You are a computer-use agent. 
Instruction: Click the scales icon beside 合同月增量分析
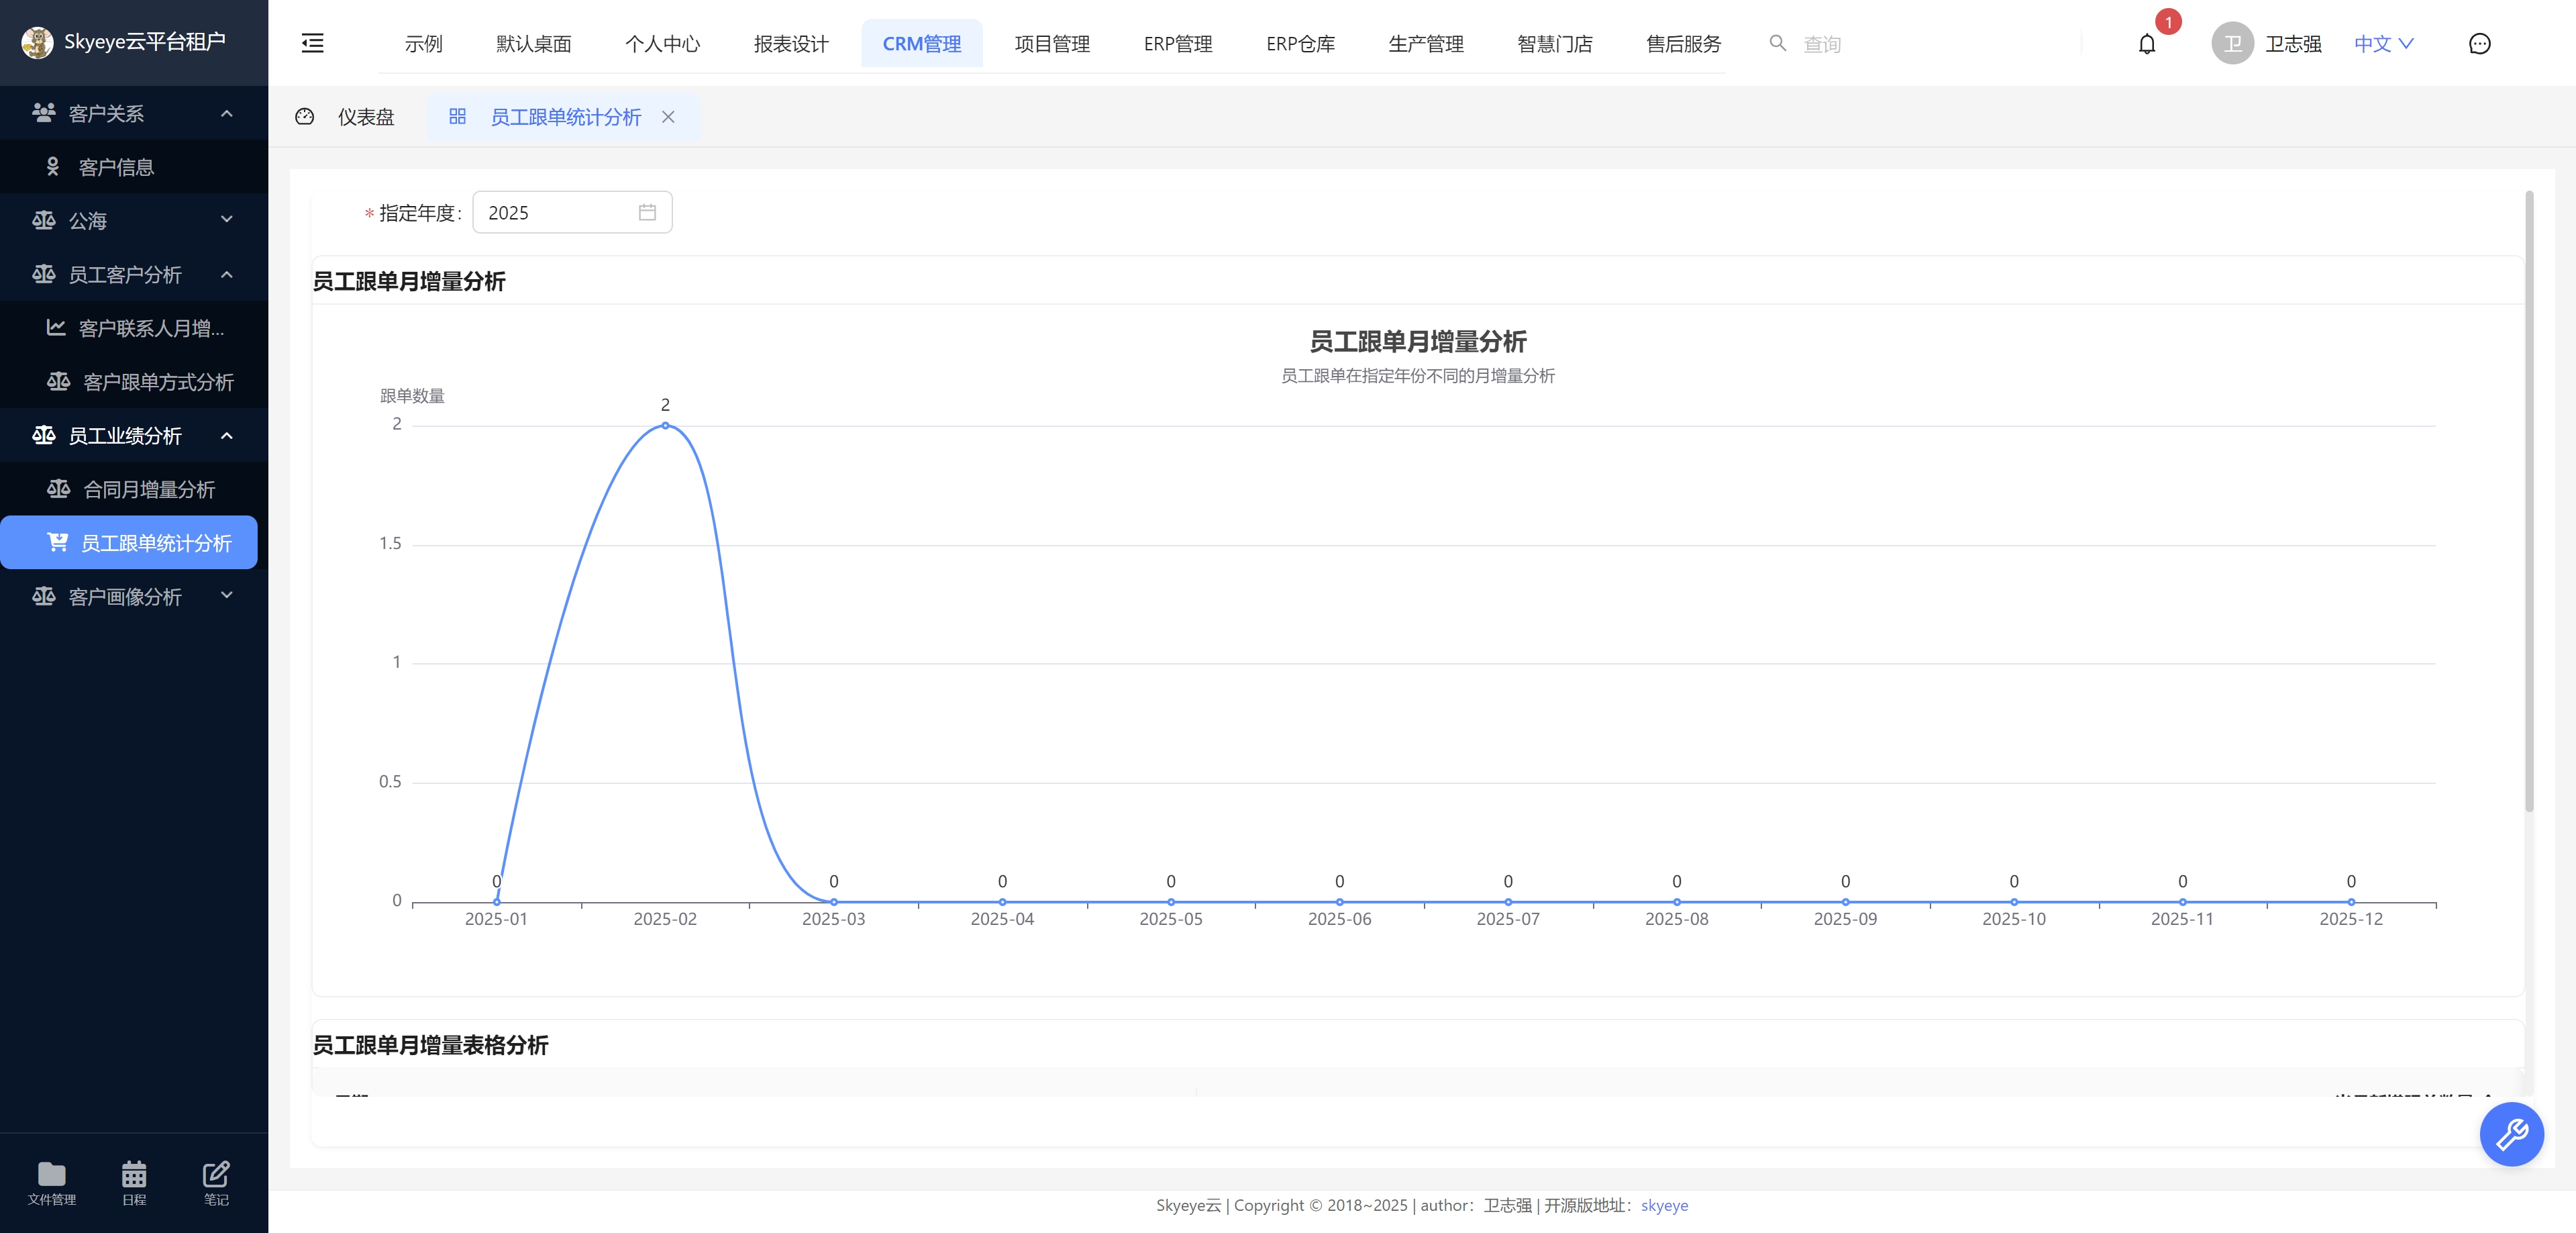(x=58, y=489)
